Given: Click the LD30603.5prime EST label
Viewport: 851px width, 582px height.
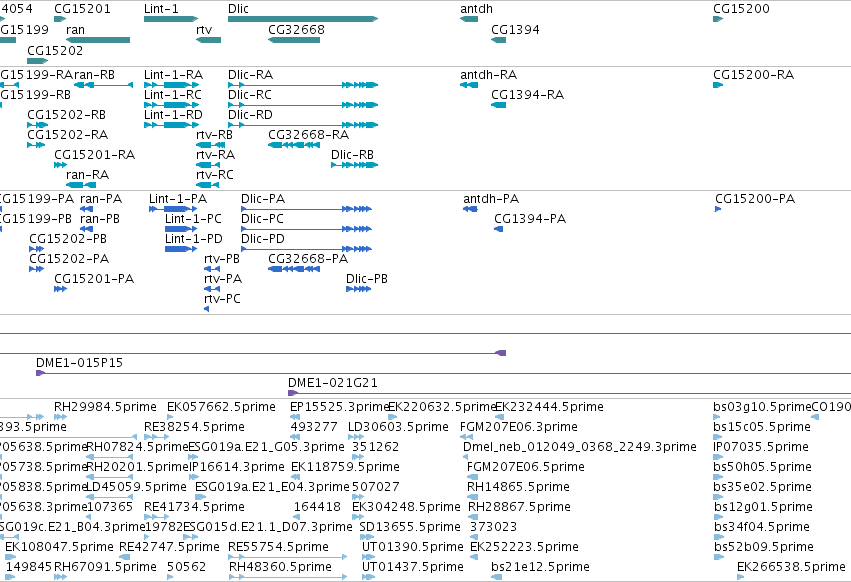Looking at the screenshot, I should tap(398, 427).
